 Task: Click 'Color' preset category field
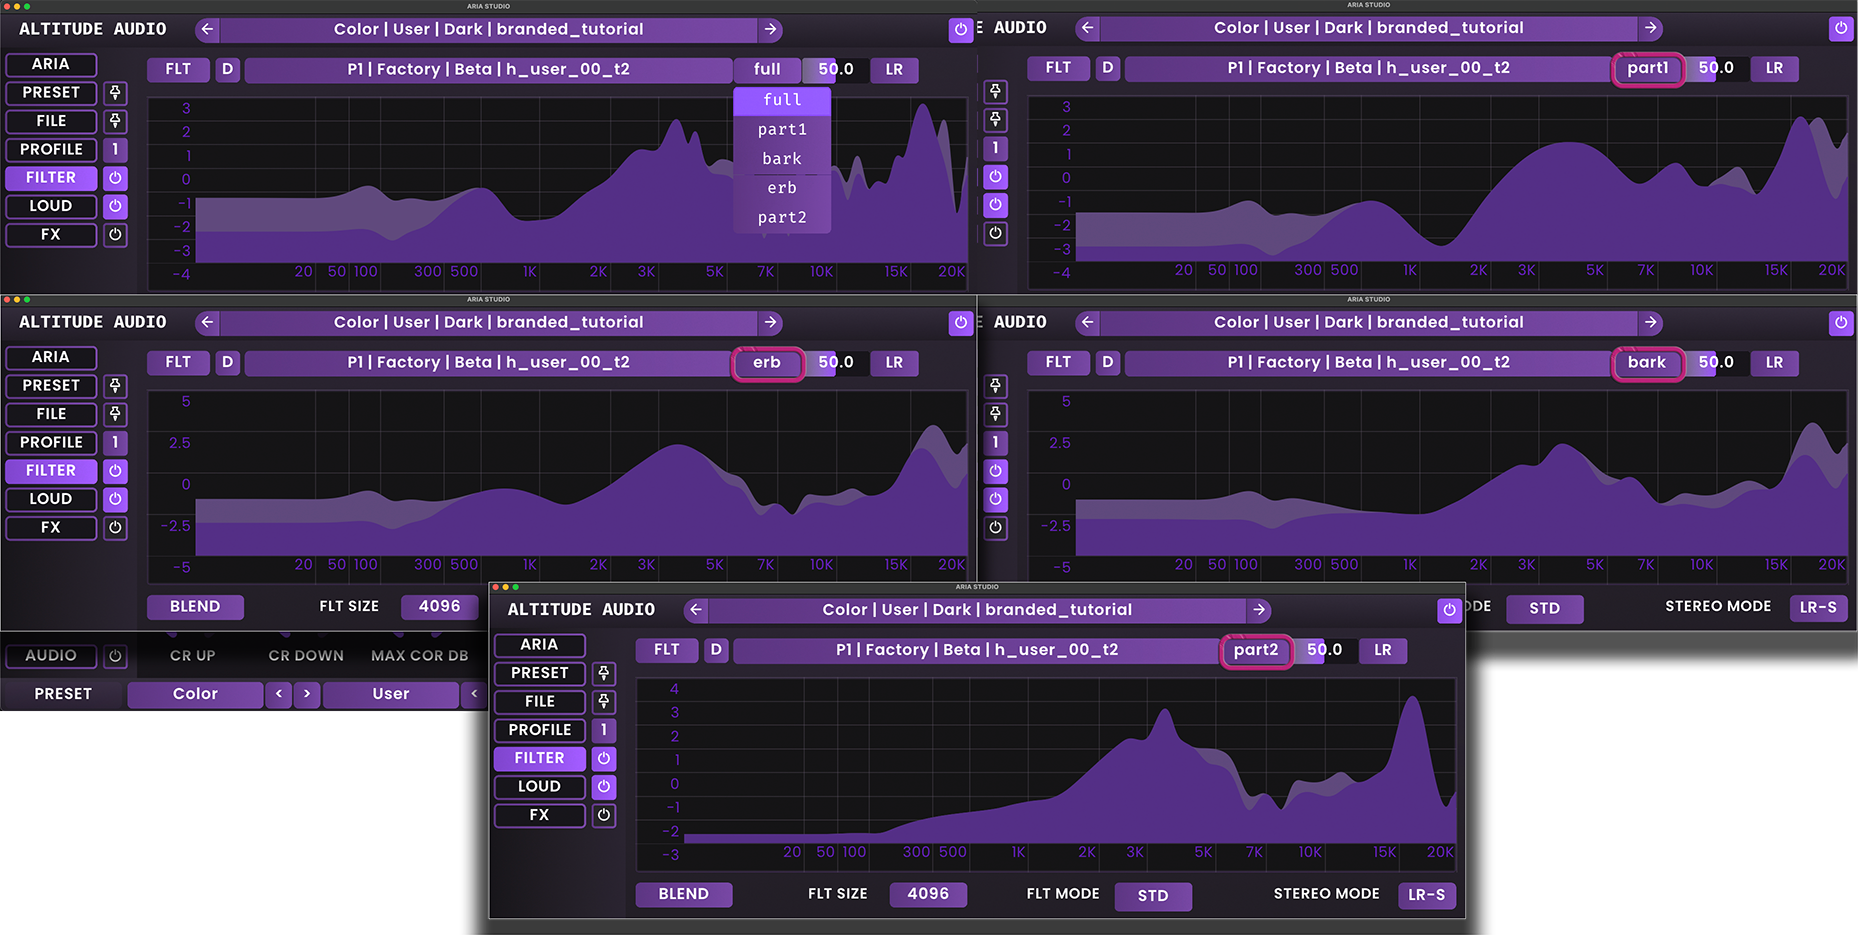(x=195, y=694)
